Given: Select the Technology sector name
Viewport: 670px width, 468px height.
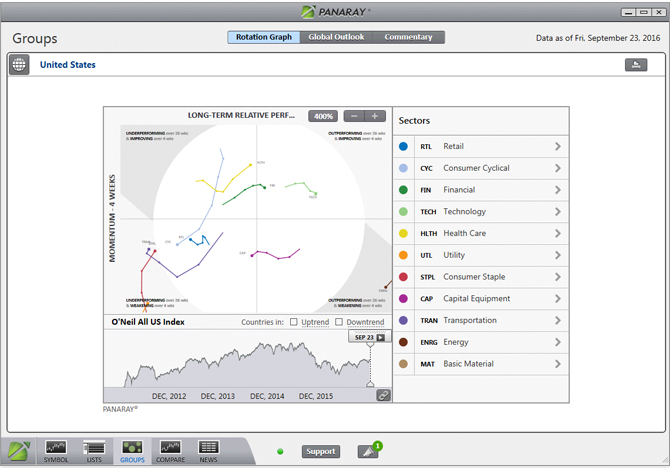Looking at the screenshot, I should (x=464, y=212).
